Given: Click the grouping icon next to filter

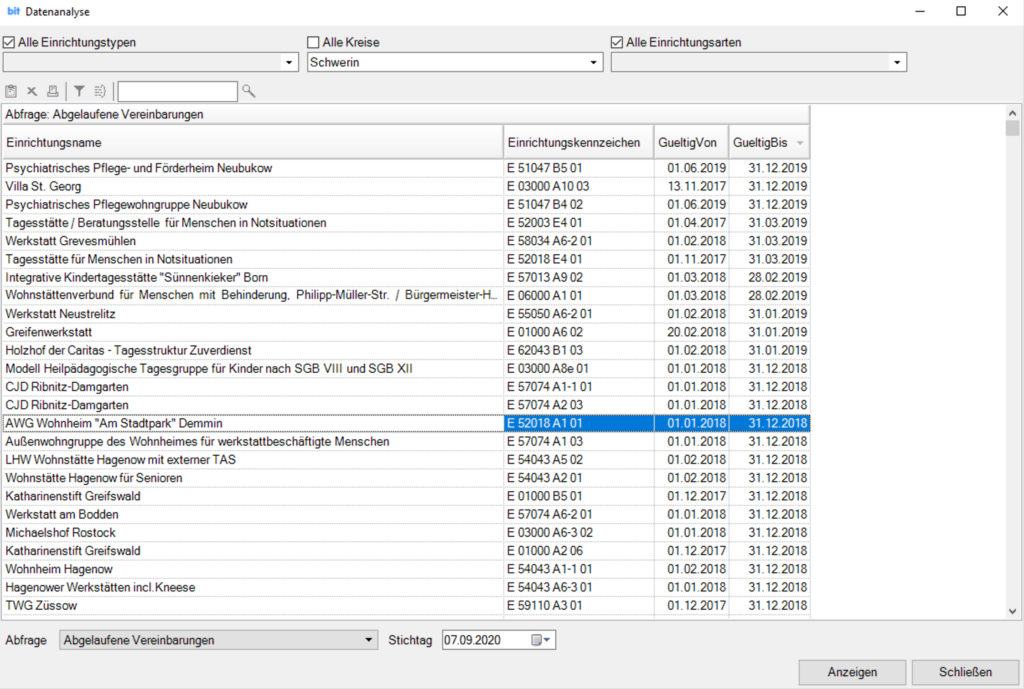Looking at the screenshot, I should click(x=100, y=91).
